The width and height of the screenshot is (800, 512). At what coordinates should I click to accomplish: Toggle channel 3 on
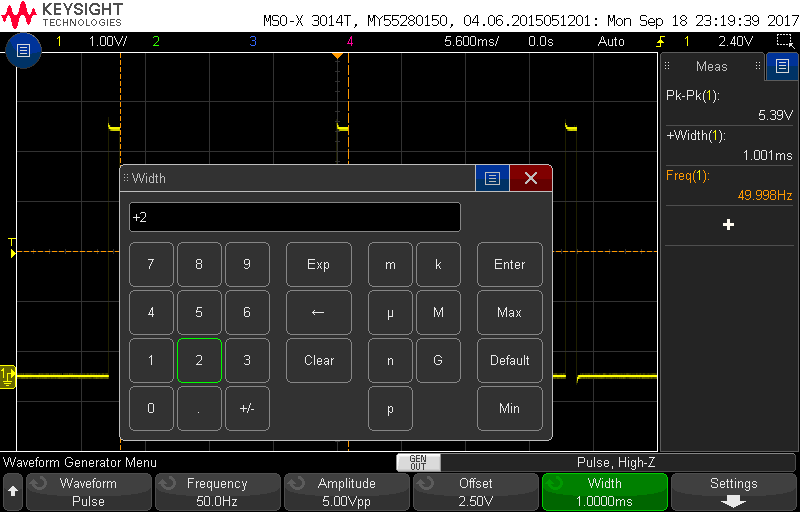click(x=252, y=41)
